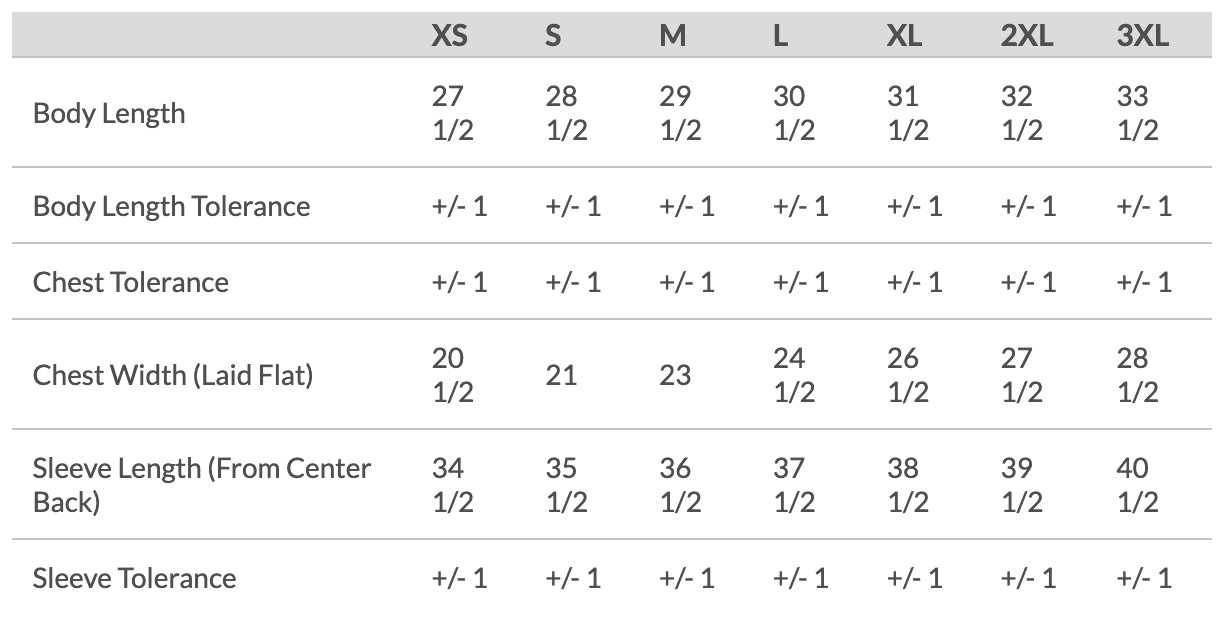Click the XL size column header
The image size is (1224, 622).
(904, 36)
